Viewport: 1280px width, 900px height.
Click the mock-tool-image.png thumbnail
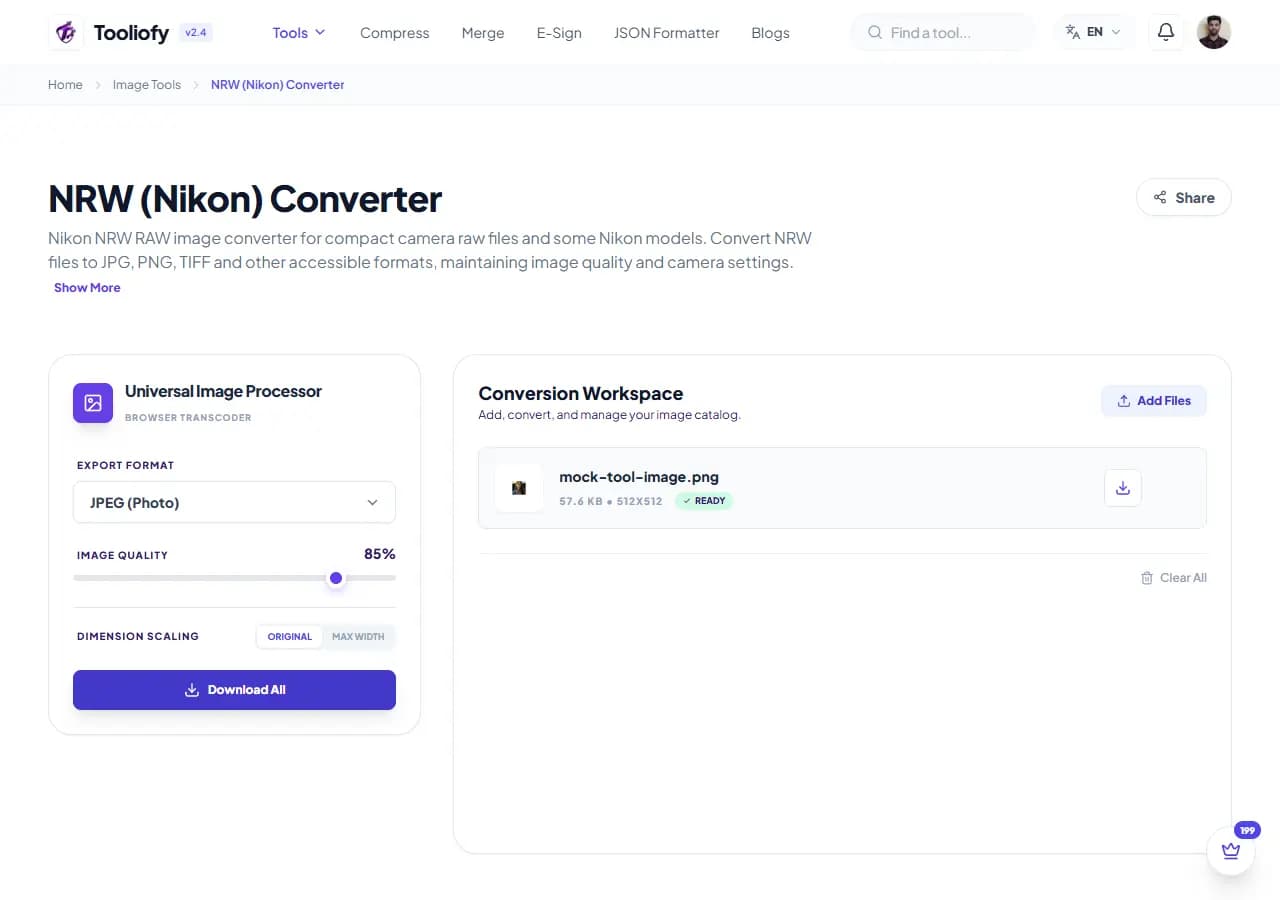pyautogui.click(x=519, y=488)
